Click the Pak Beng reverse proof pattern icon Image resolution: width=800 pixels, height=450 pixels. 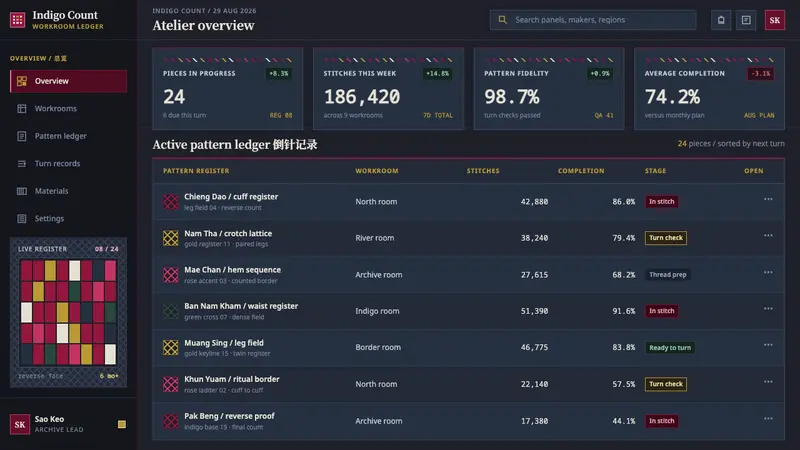click(170, 421)
